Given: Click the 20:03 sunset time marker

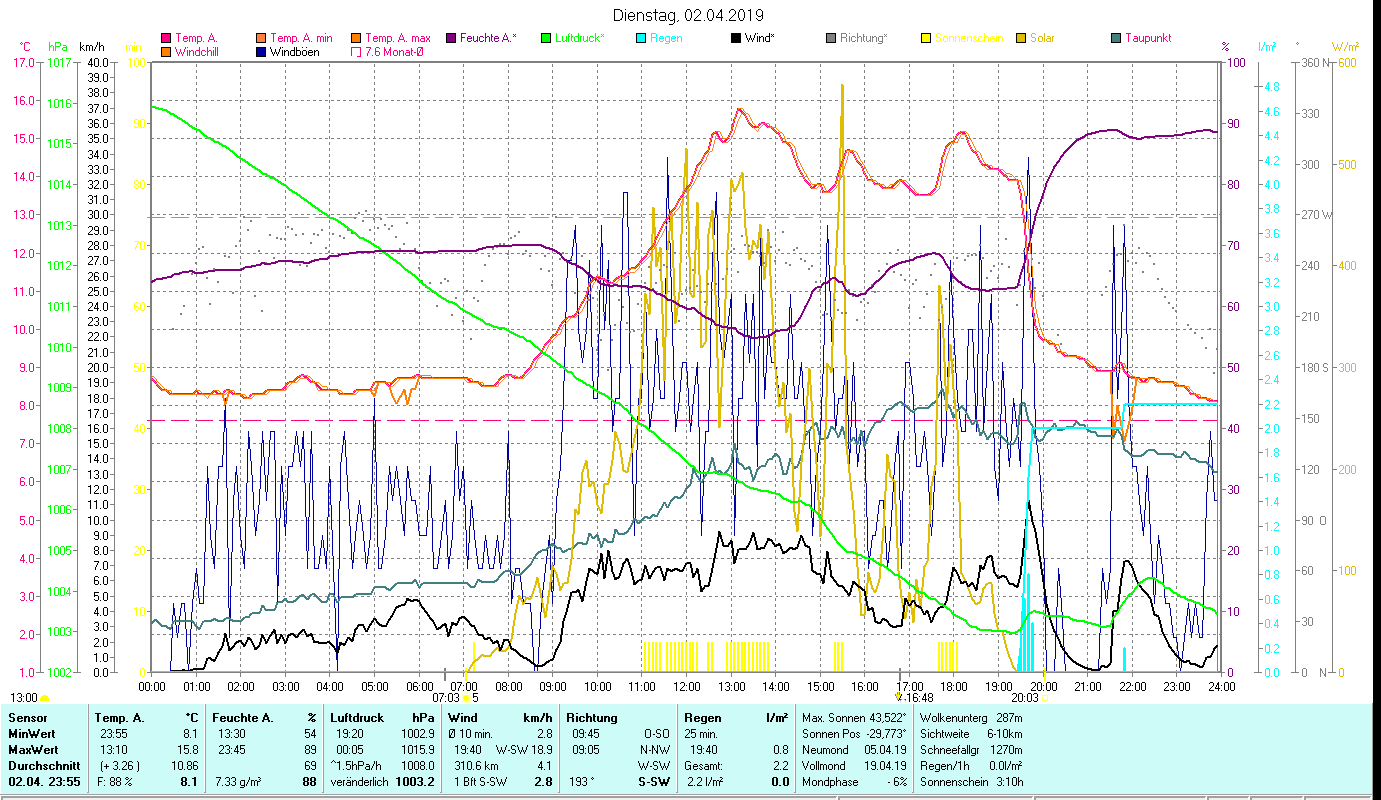Looking at the screenshot, I should pos(1025,697).
